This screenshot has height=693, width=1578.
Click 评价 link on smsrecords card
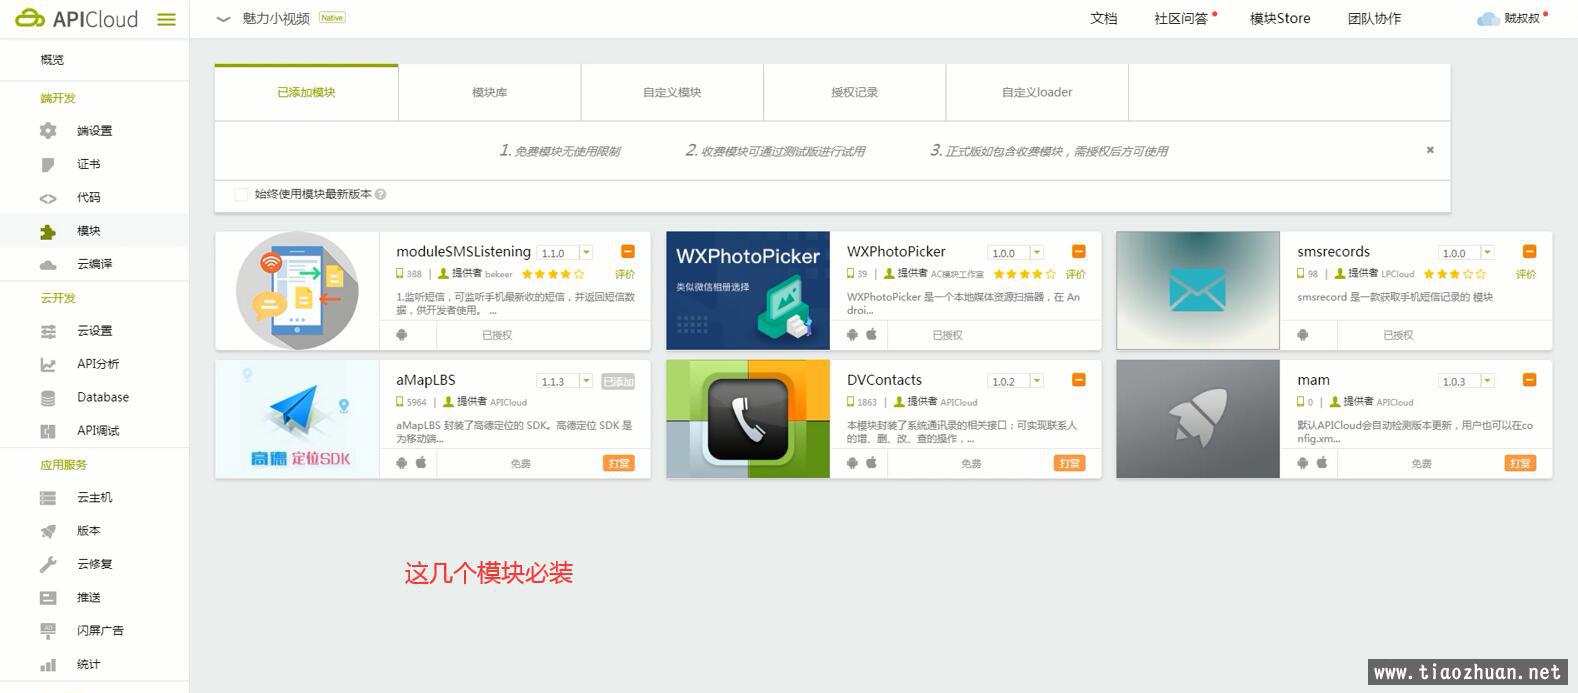(1526, 274)
